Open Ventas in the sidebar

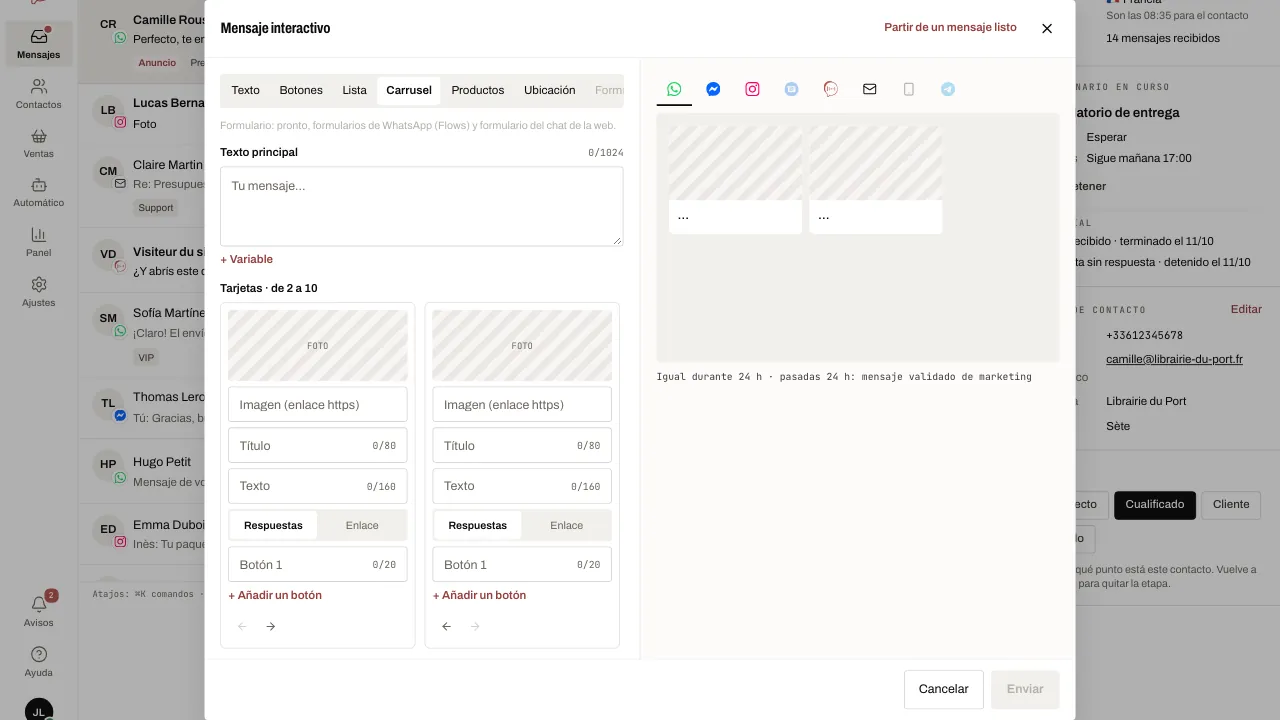(x=39, y=143)
